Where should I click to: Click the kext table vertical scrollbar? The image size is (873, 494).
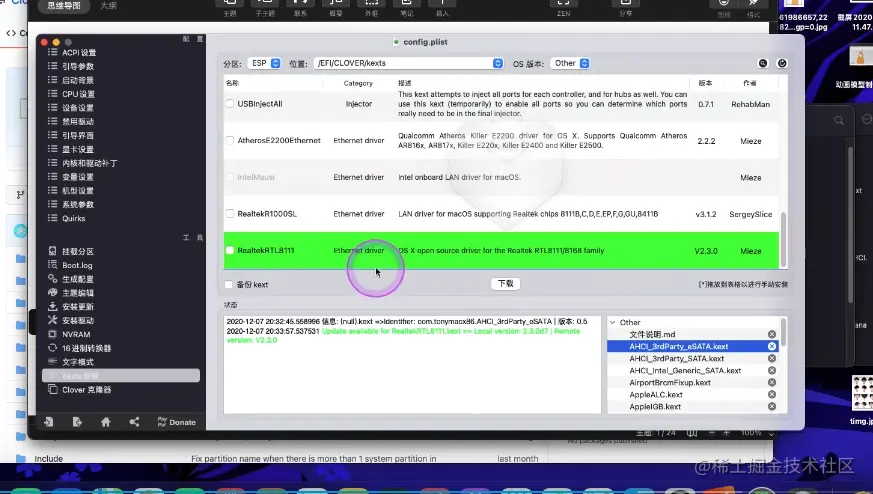point(784,239)
